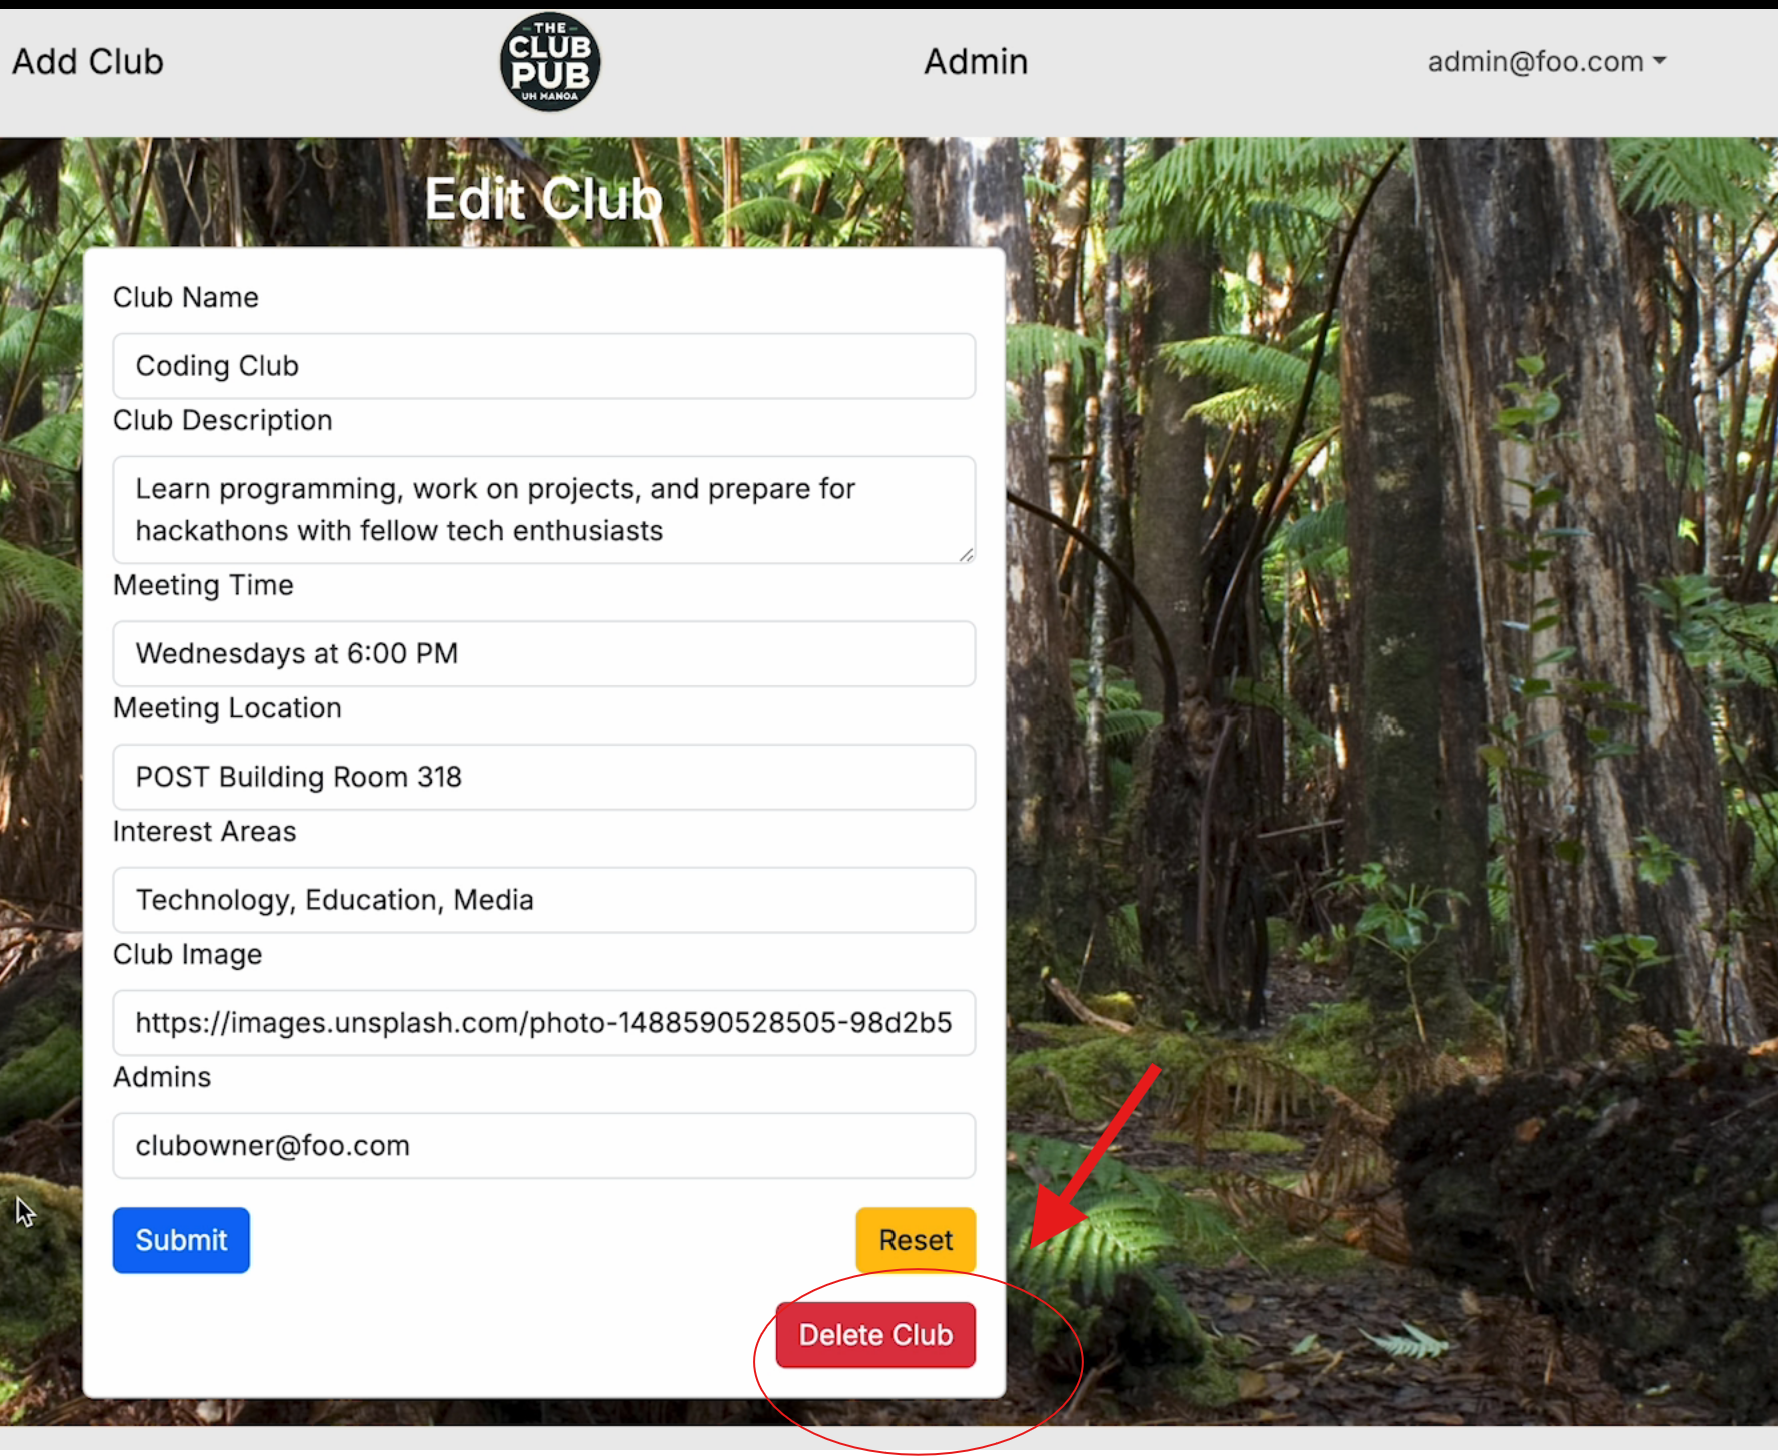Click the yellow Reset button
Screen dimensions: 1778x1456
coord(914,1240)
